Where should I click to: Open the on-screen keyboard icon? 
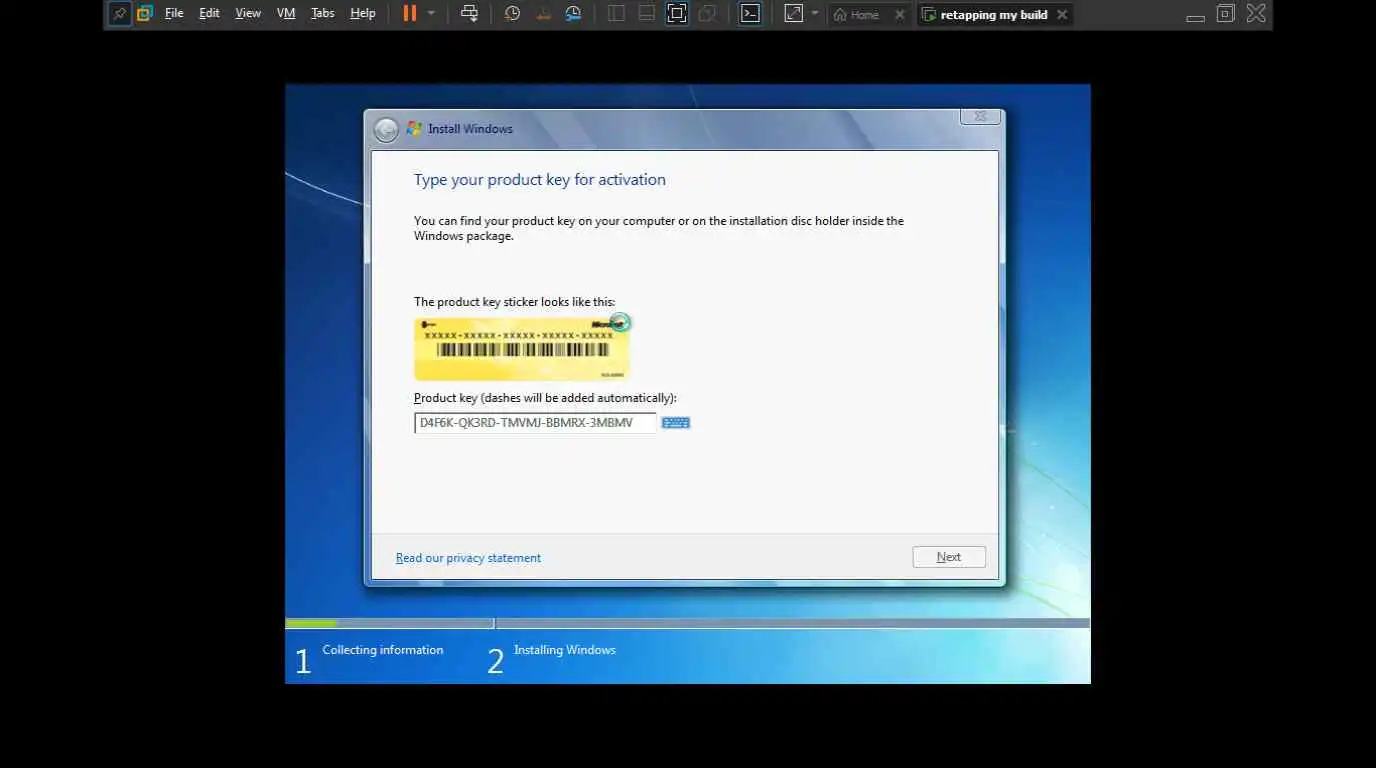(x=676, y=423)
